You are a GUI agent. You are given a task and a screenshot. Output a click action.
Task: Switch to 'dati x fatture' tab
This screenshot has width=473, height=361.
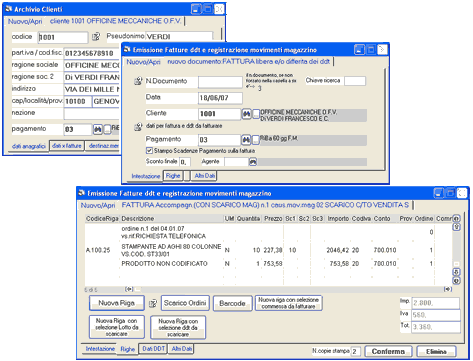(67, 146)
